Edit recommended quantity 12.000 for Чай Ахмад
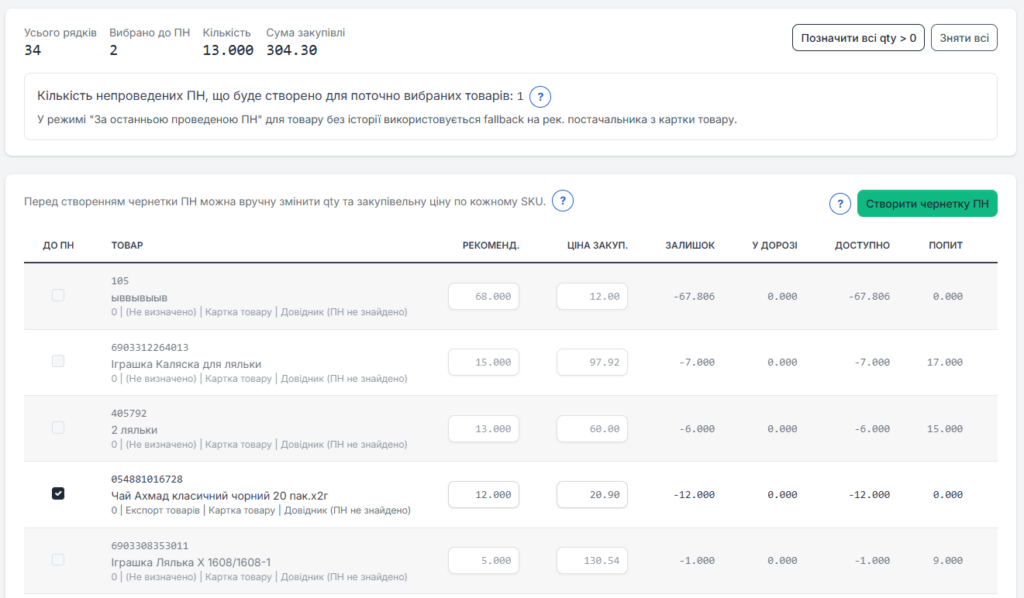 point(484,495)
